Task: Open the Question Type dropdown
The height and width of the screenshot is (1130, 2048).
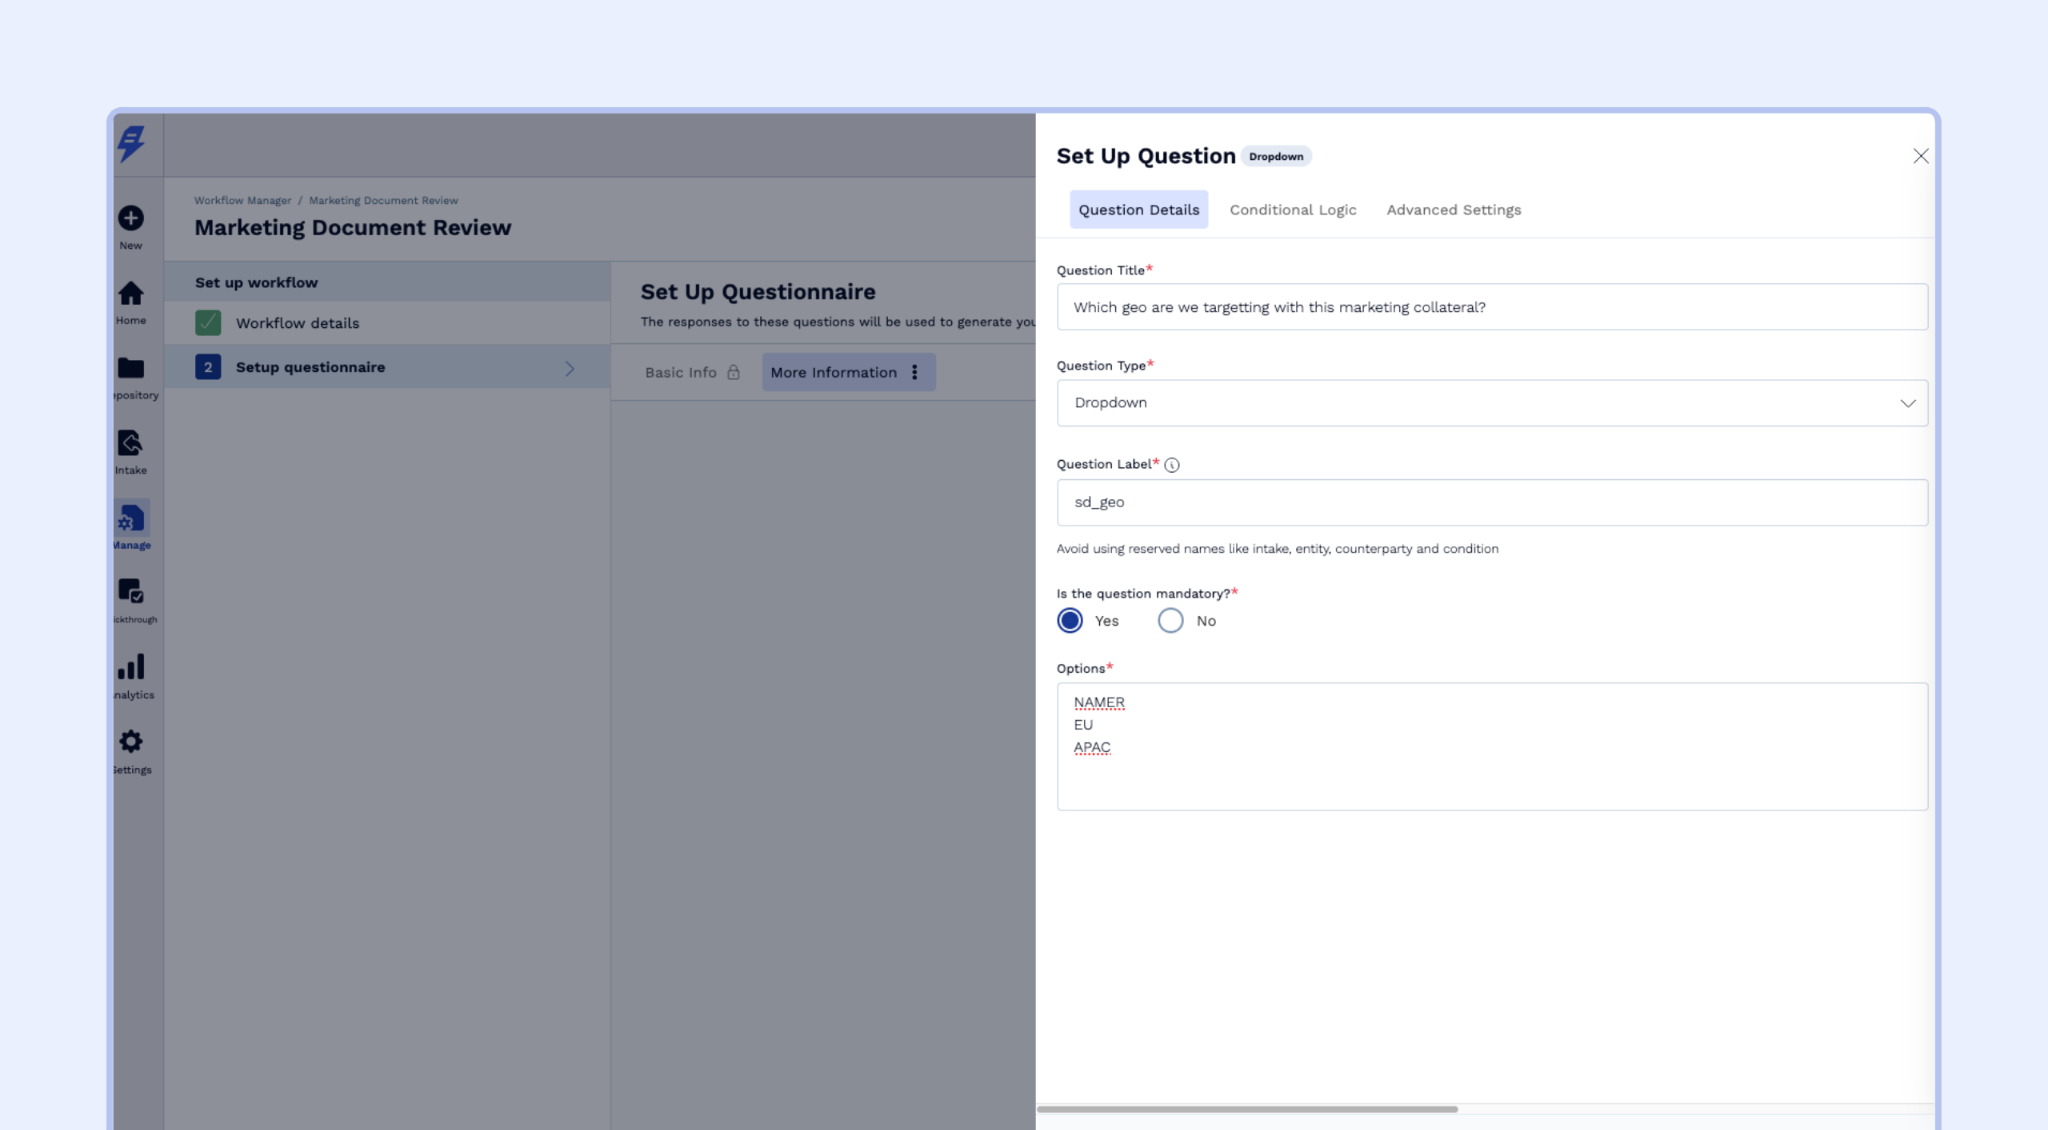Action: (1491, 403)
